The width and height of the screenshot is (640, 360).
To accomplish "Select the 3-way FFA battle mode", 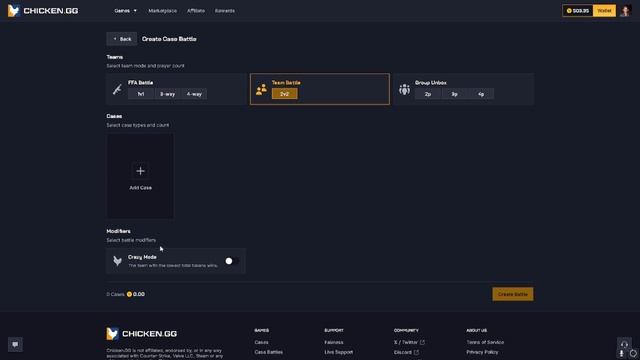I will [167, 94].
